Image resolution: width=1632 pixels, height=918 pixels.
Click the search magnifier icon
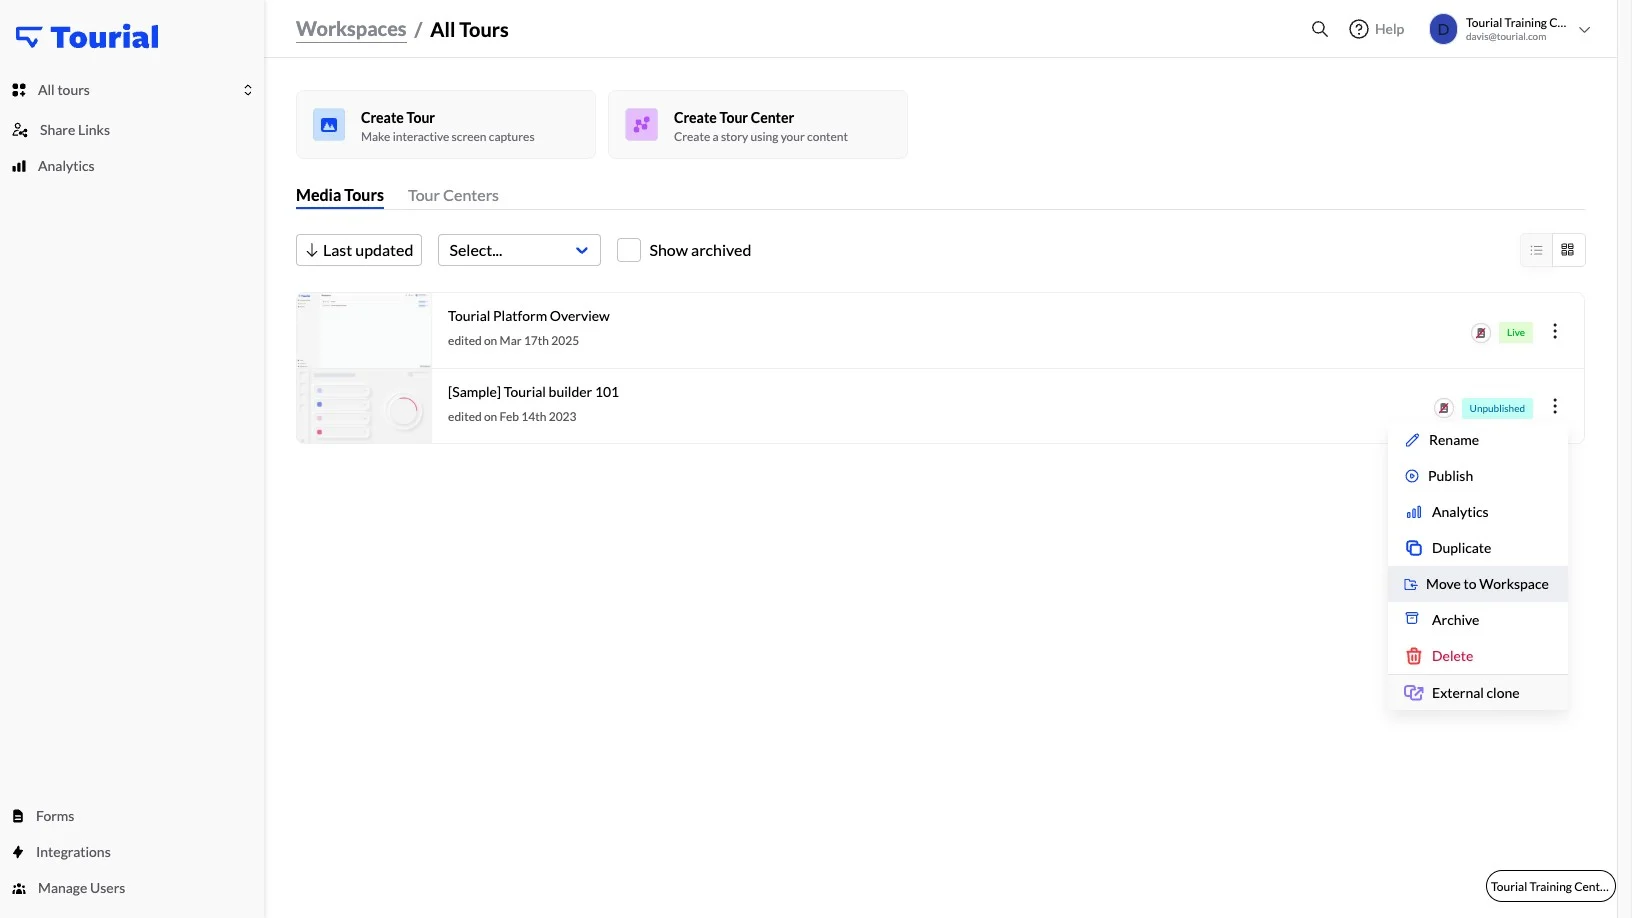tap(1320, 29)
